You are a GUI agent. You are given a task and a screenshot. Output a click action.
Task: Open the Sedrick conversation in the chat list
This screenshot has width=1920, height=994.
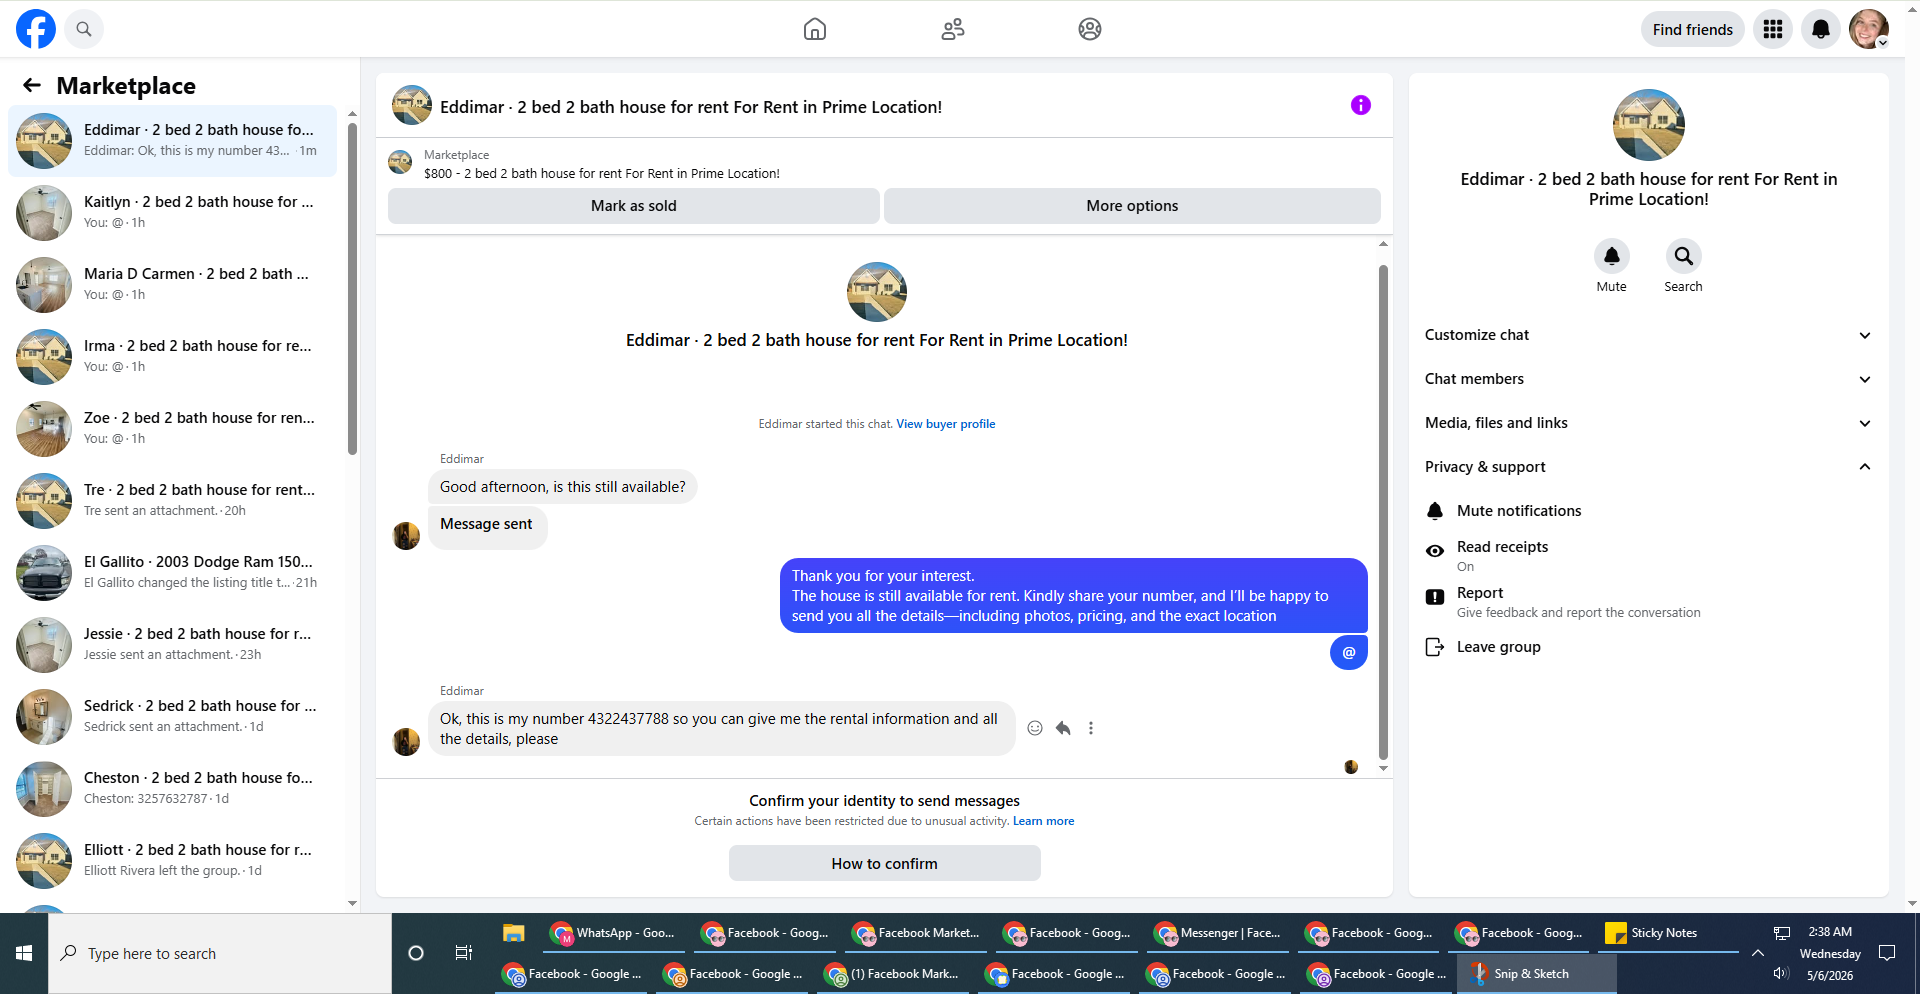coord(173,717)
